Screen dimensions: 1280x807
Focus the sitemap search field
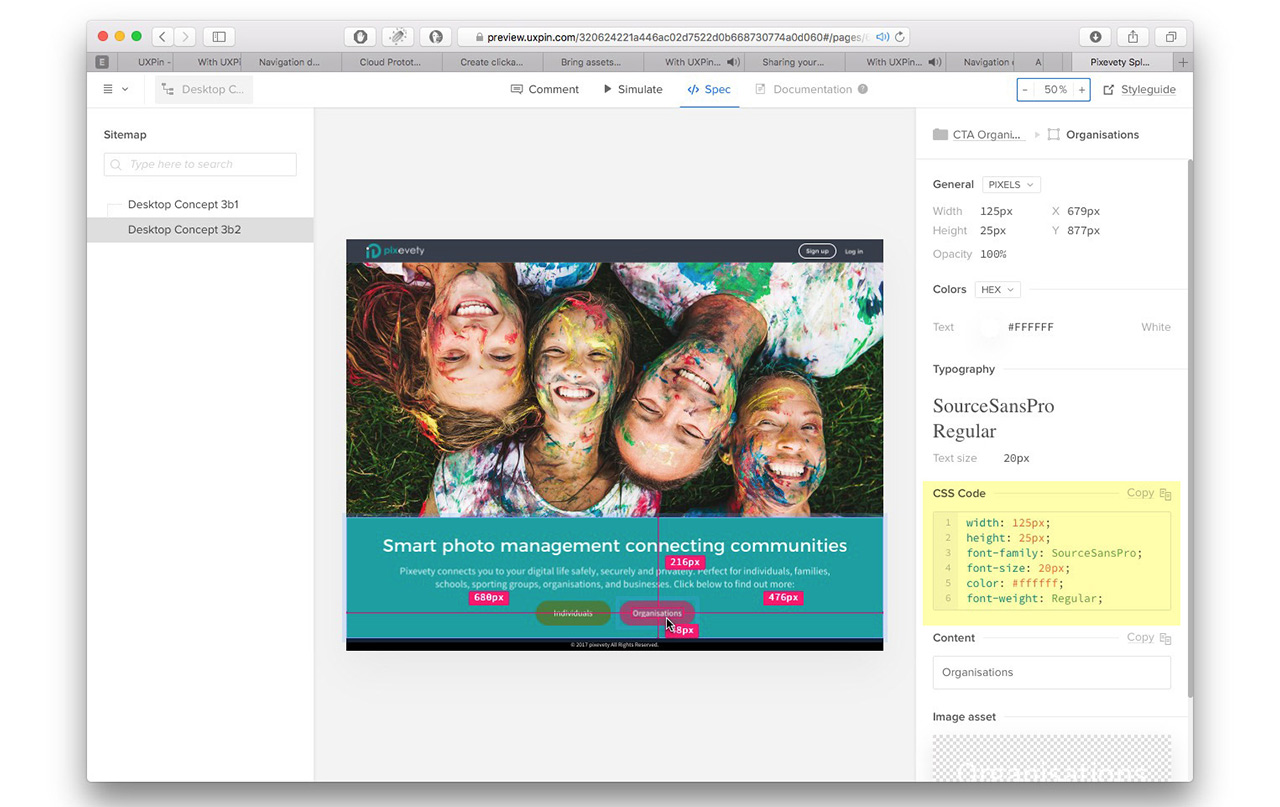coord(200,164)
